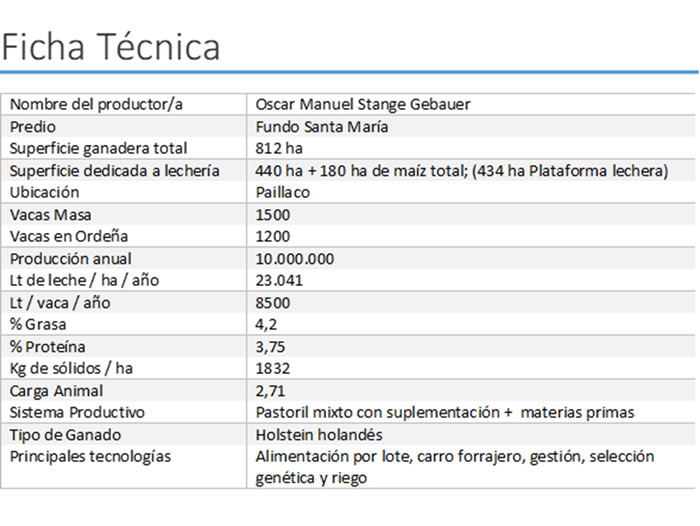
Task: Select the 23.041 litres value
Action: pos(280,281)
